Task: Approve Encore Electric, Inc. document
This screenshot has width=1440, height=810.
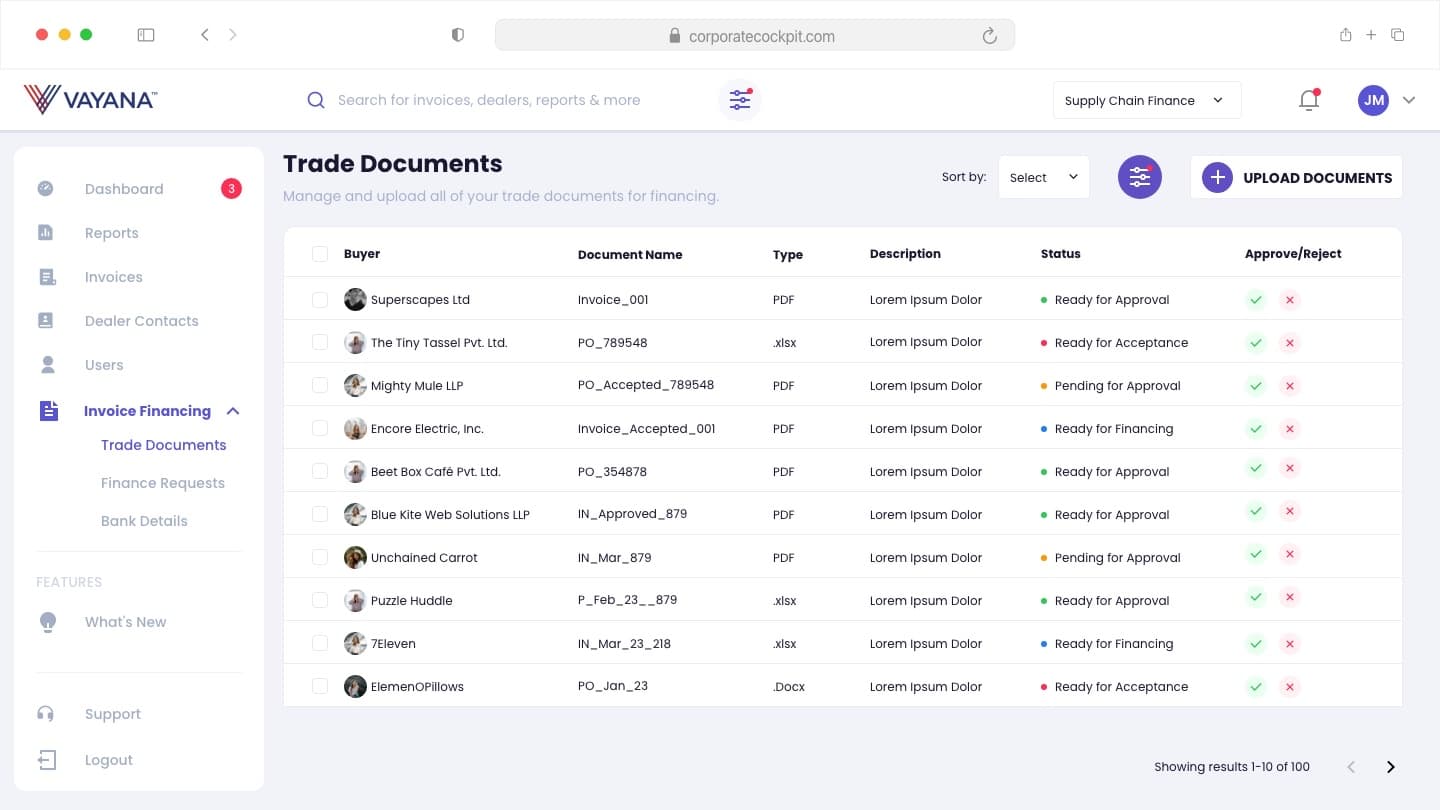Action: point(1256,428)
